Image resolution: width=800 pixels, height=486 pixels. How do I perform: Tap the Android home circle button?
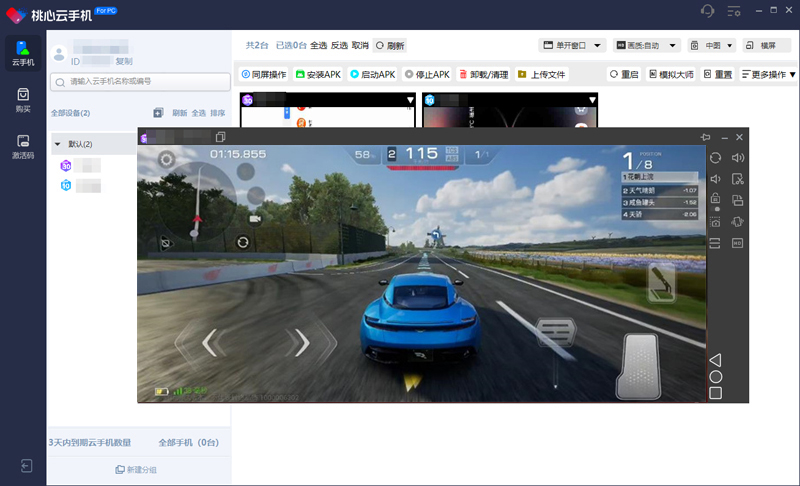(x=715, y=377)
